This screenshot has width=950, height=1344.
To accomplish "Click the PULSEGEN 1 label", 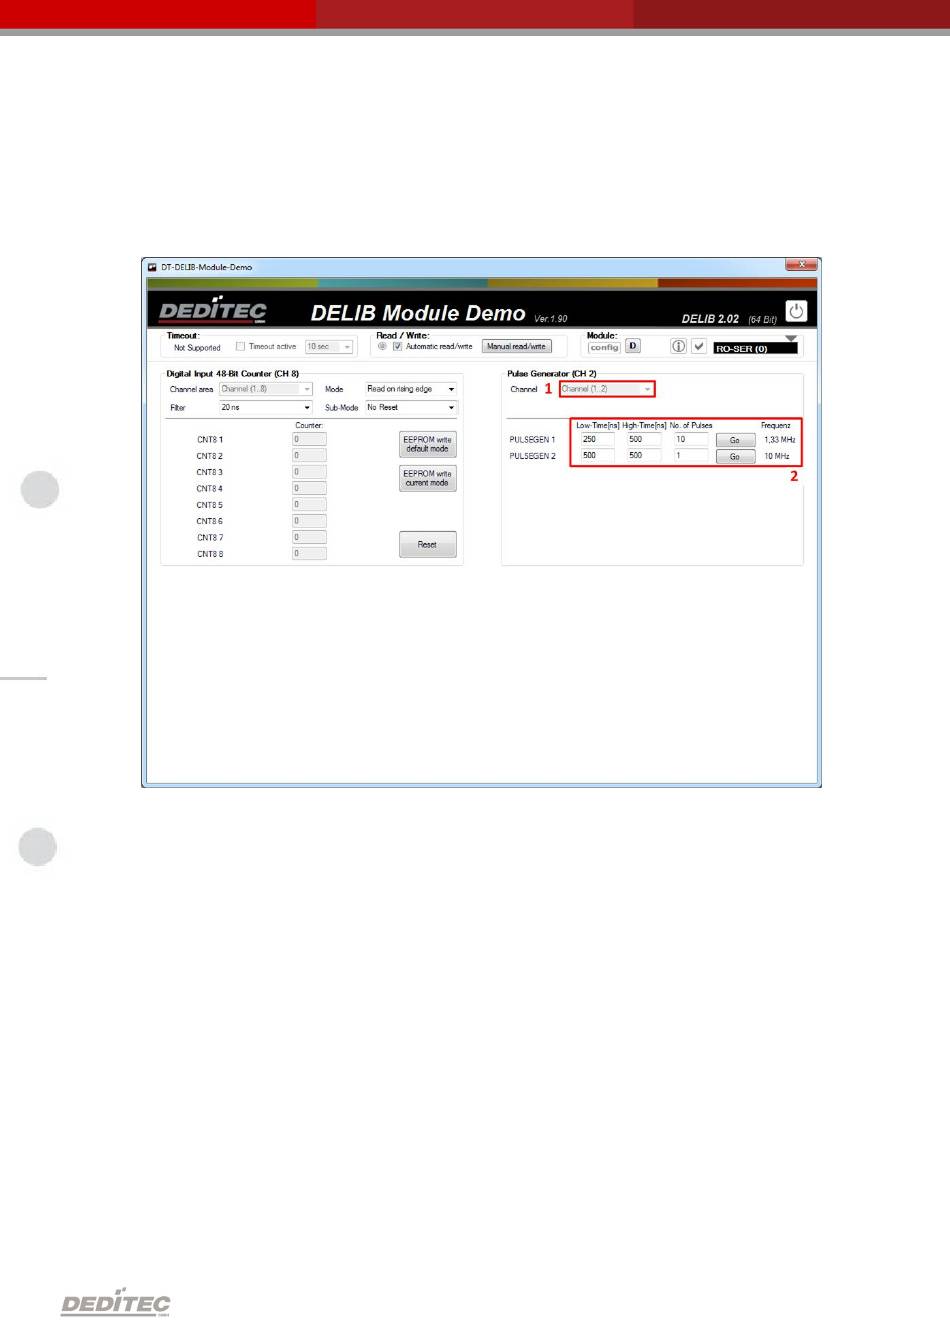I will pos(532,440).
